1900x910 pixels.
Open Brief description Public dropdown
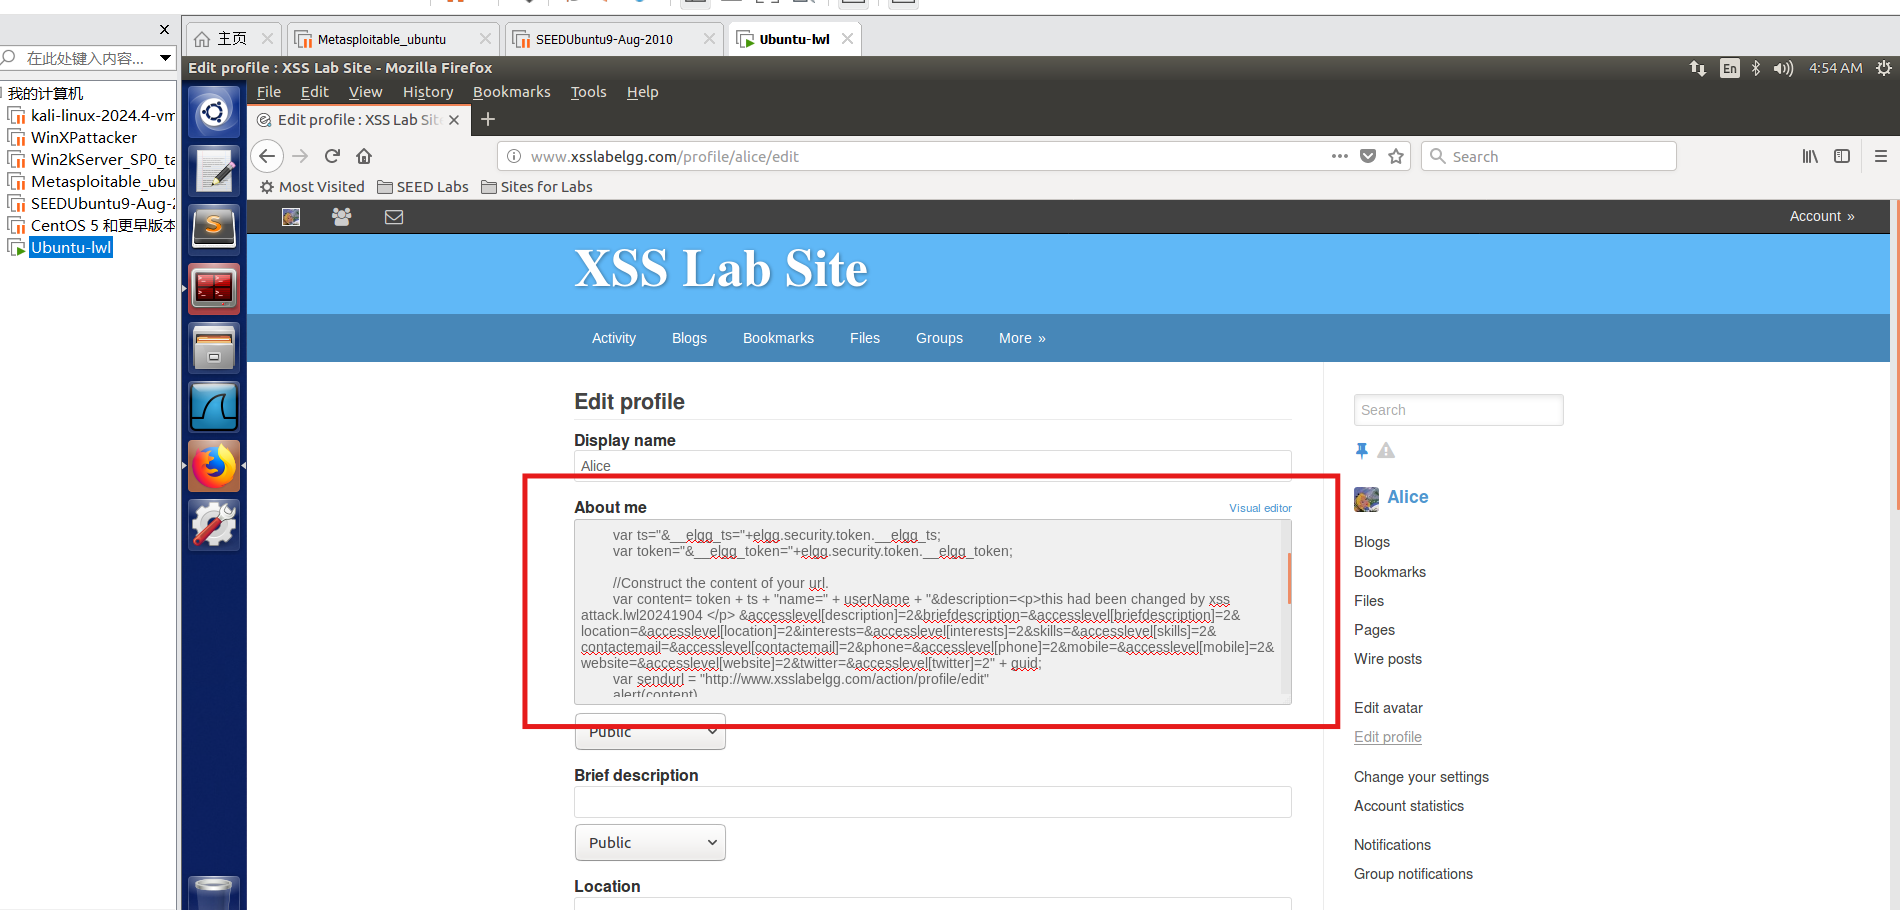[650, 843]
